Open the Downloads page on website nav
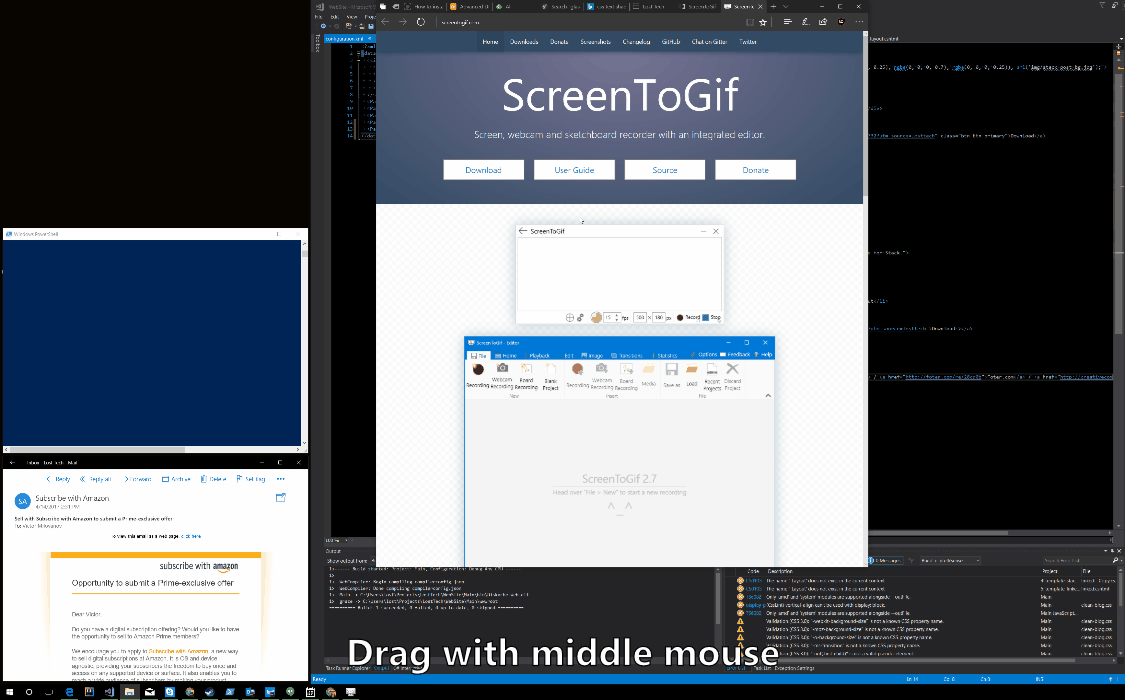The image size is (1125, 700). (x=524, y=42)
